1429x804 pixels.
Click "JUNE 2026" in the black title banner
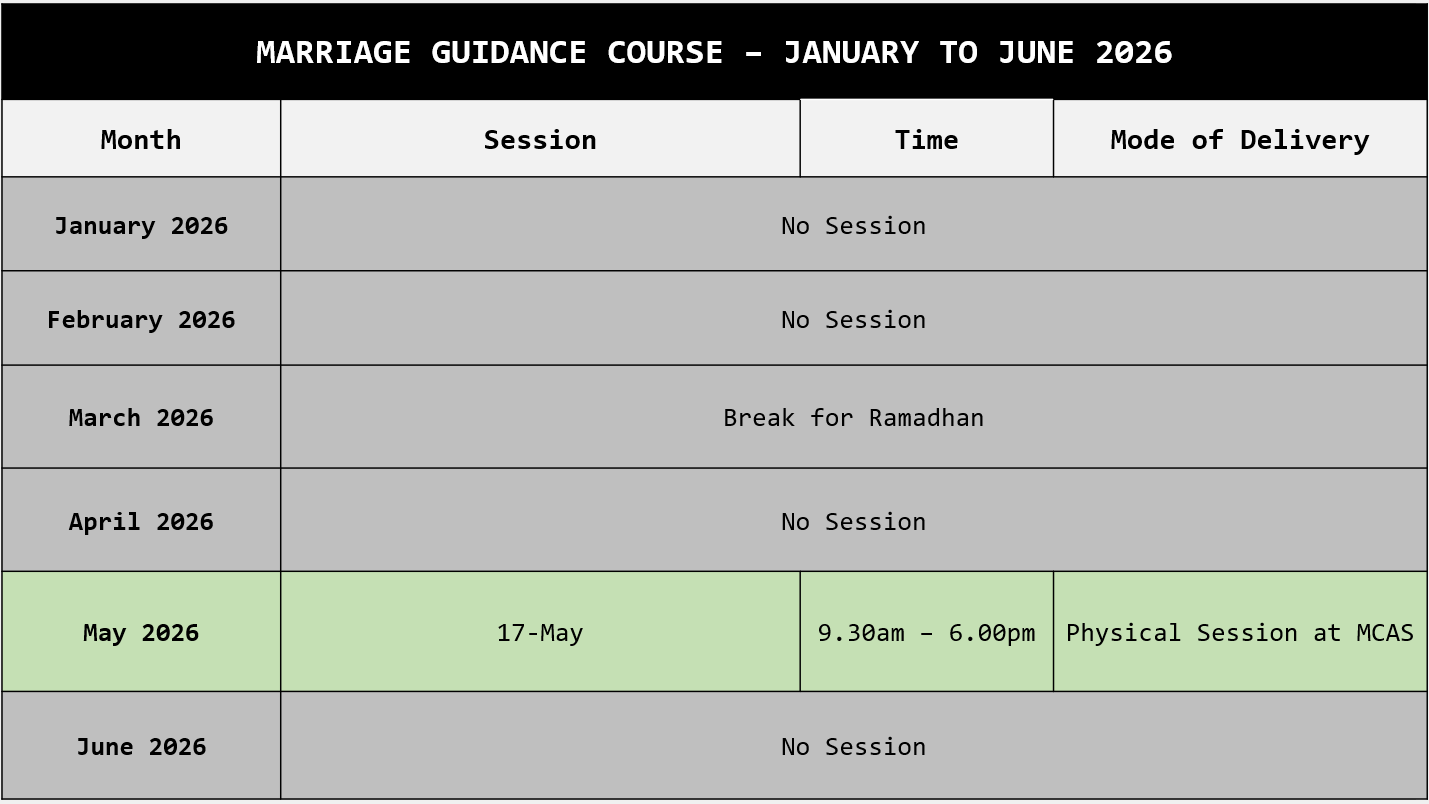[1085, 53]
